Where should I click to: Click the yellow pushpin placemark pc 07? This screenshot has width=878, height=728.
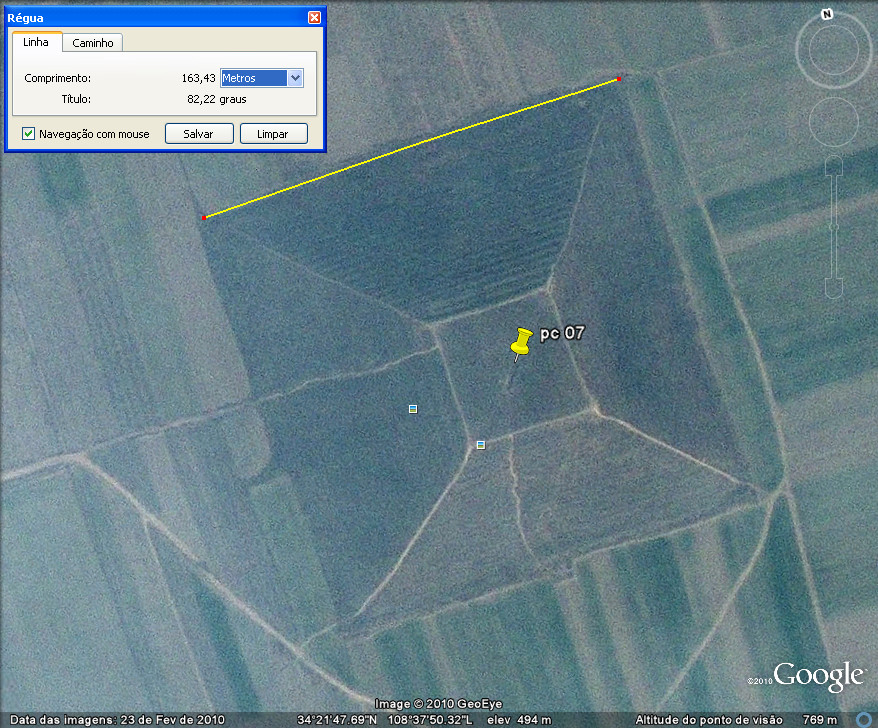[520, 343]
